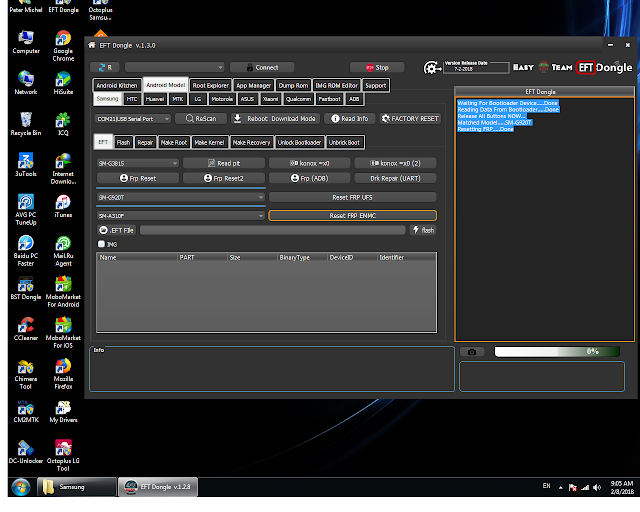Viewport: 640px width, 512px height.
Task: Open the Make Recovery sub-tab
Action: point(251,142)
